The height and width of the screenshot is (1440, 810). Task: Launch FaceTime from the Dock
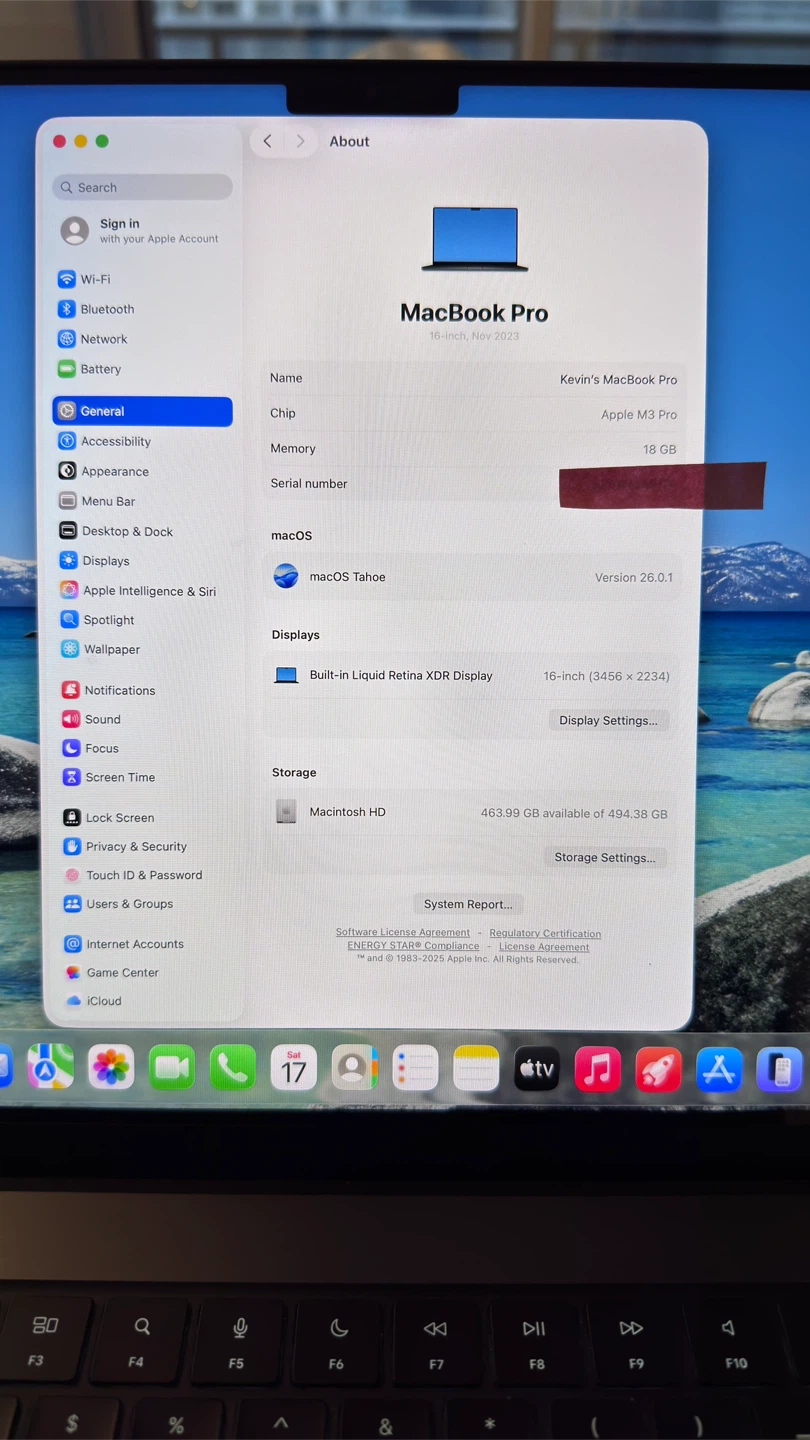(172, 1069)
